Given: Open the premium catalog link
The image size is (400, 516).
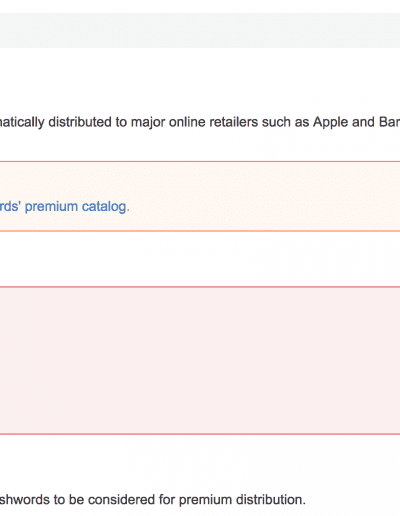Looking at the screenshot, I should [x=63, y=207].
